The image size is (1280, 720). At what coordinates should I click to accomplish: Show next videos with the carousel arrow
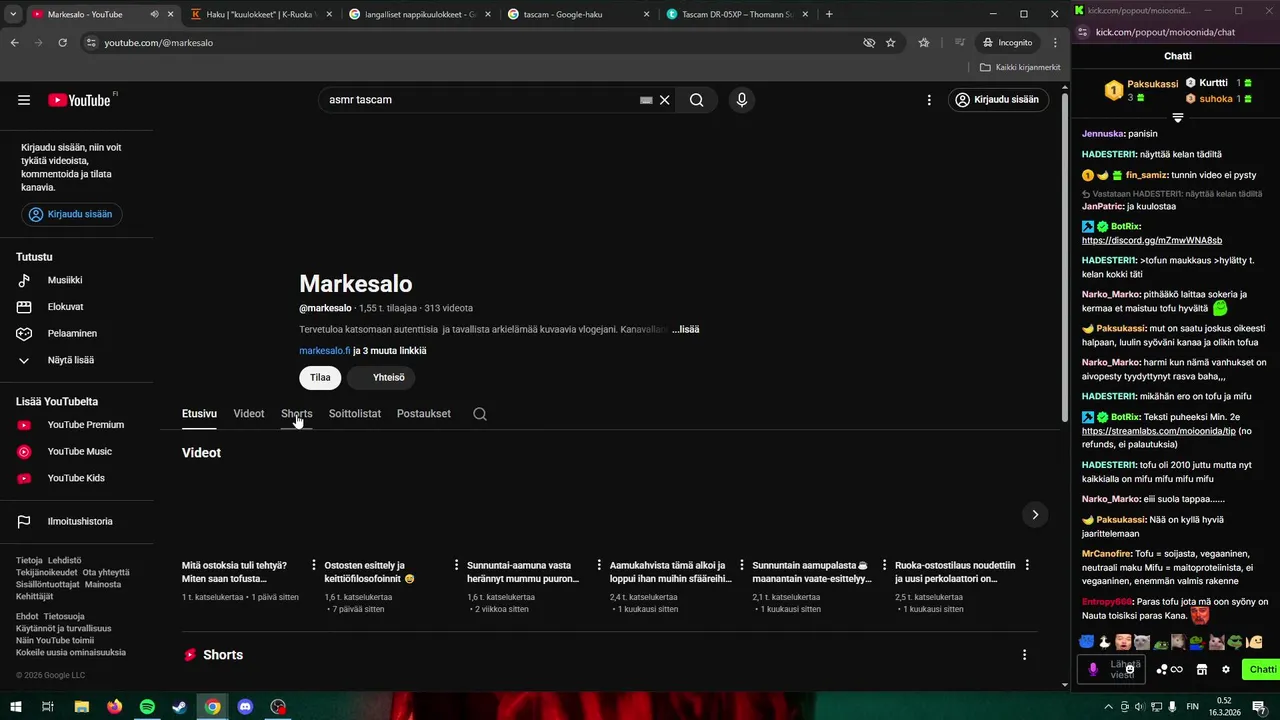[1035, 514]
